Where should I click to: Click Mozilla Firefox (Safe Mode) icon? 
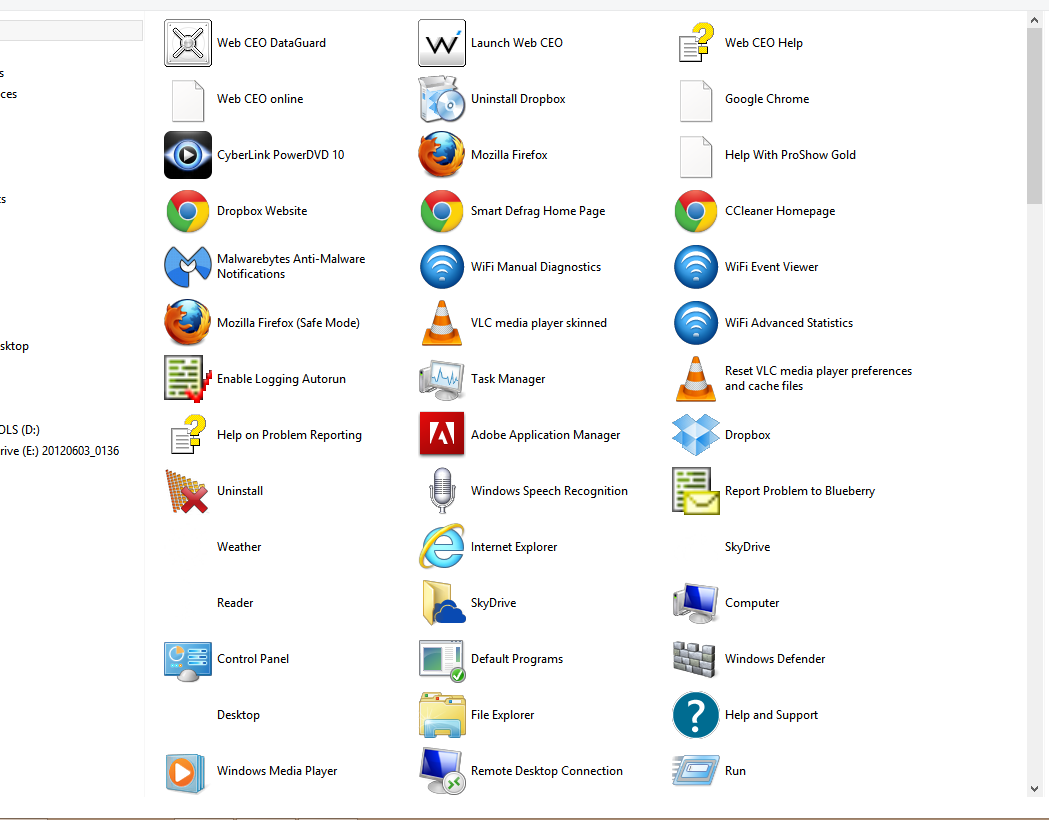188,322
